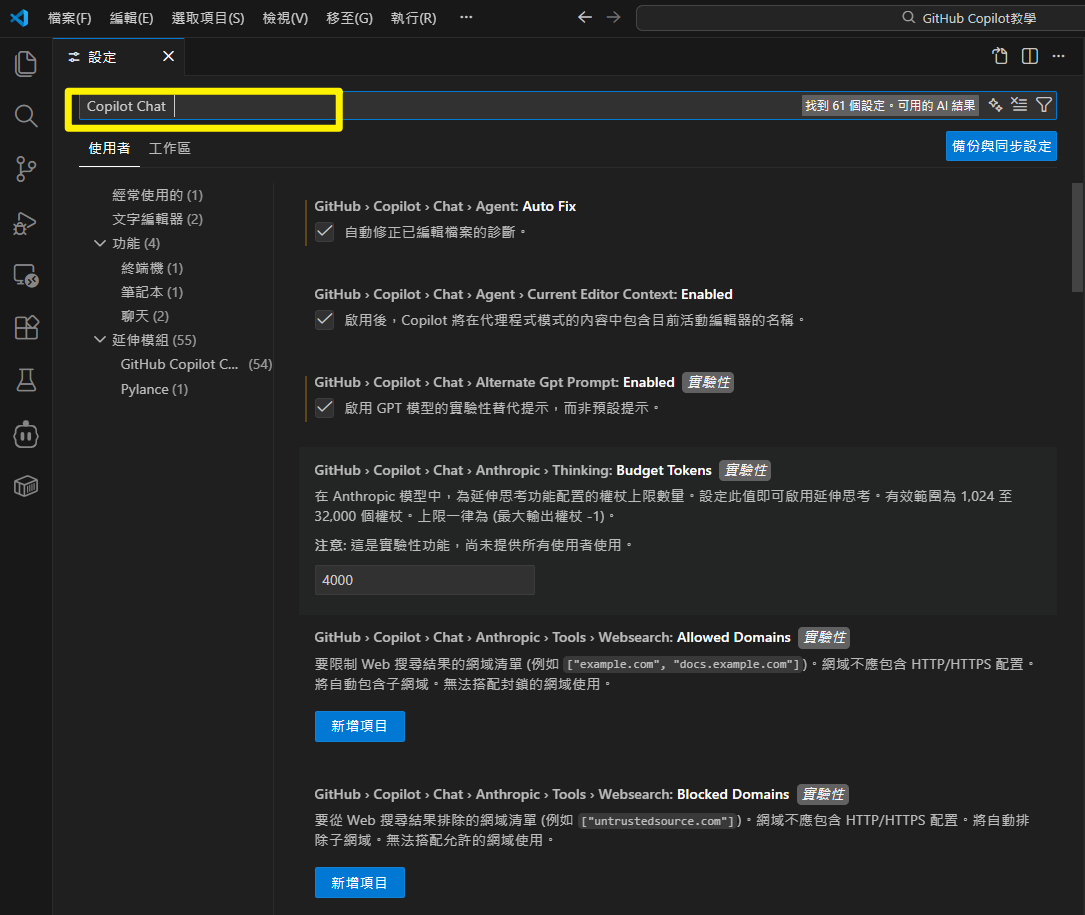
Task: Select the Testing flask icon
Action: 25,380
